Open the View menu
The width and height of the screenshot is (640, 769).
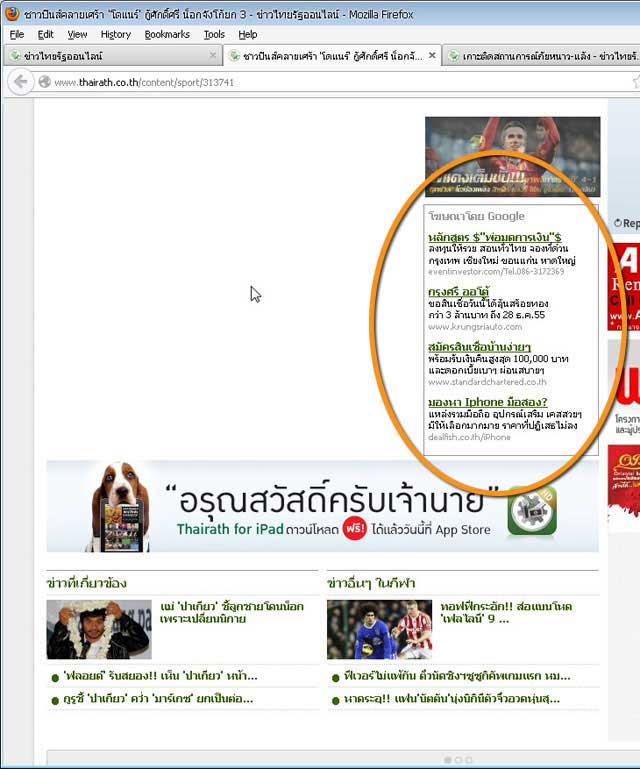77,34
